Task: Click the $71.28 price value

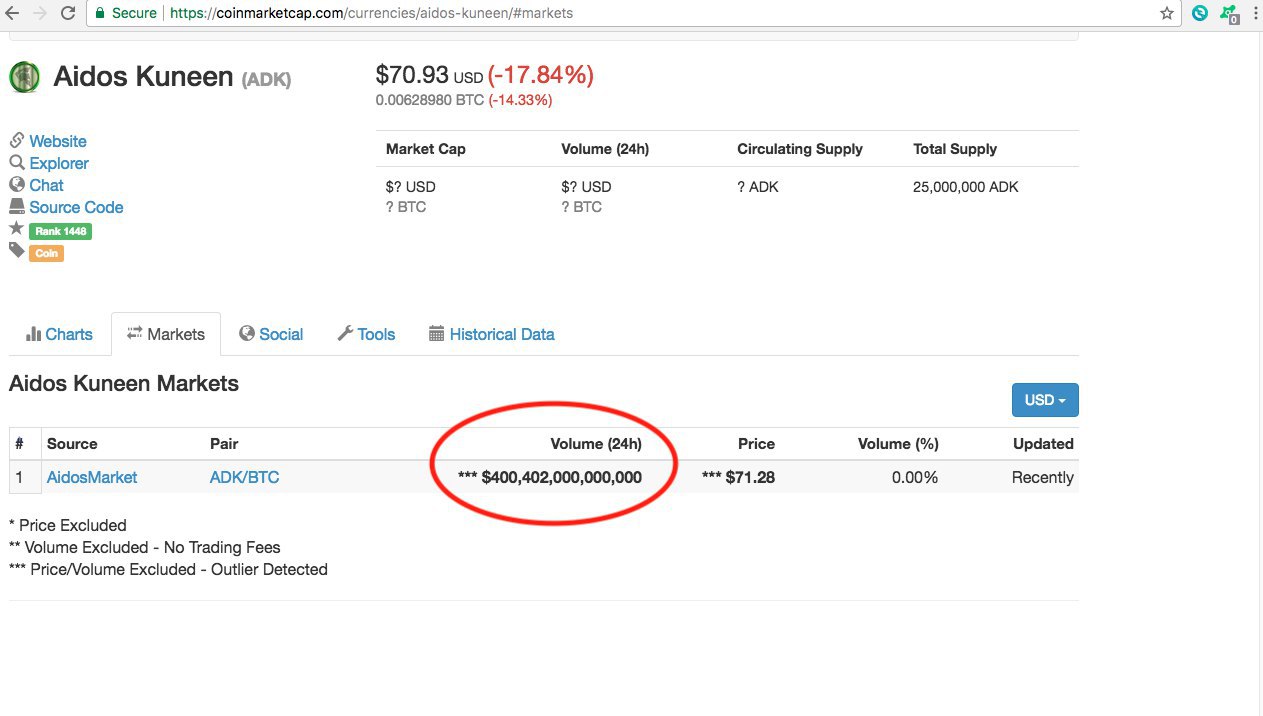Action: coord(739,477)
